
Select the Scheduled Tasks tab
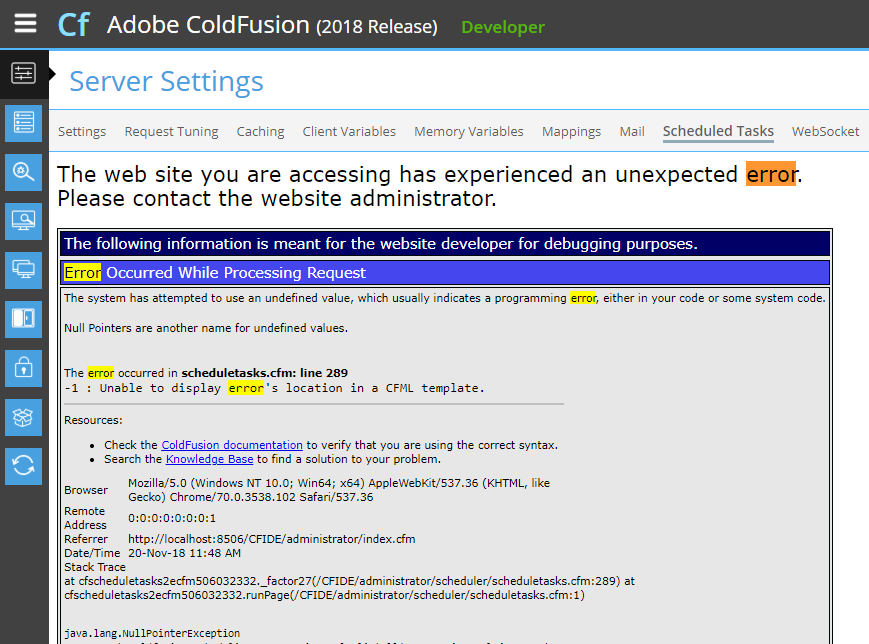tap(718, 131)
